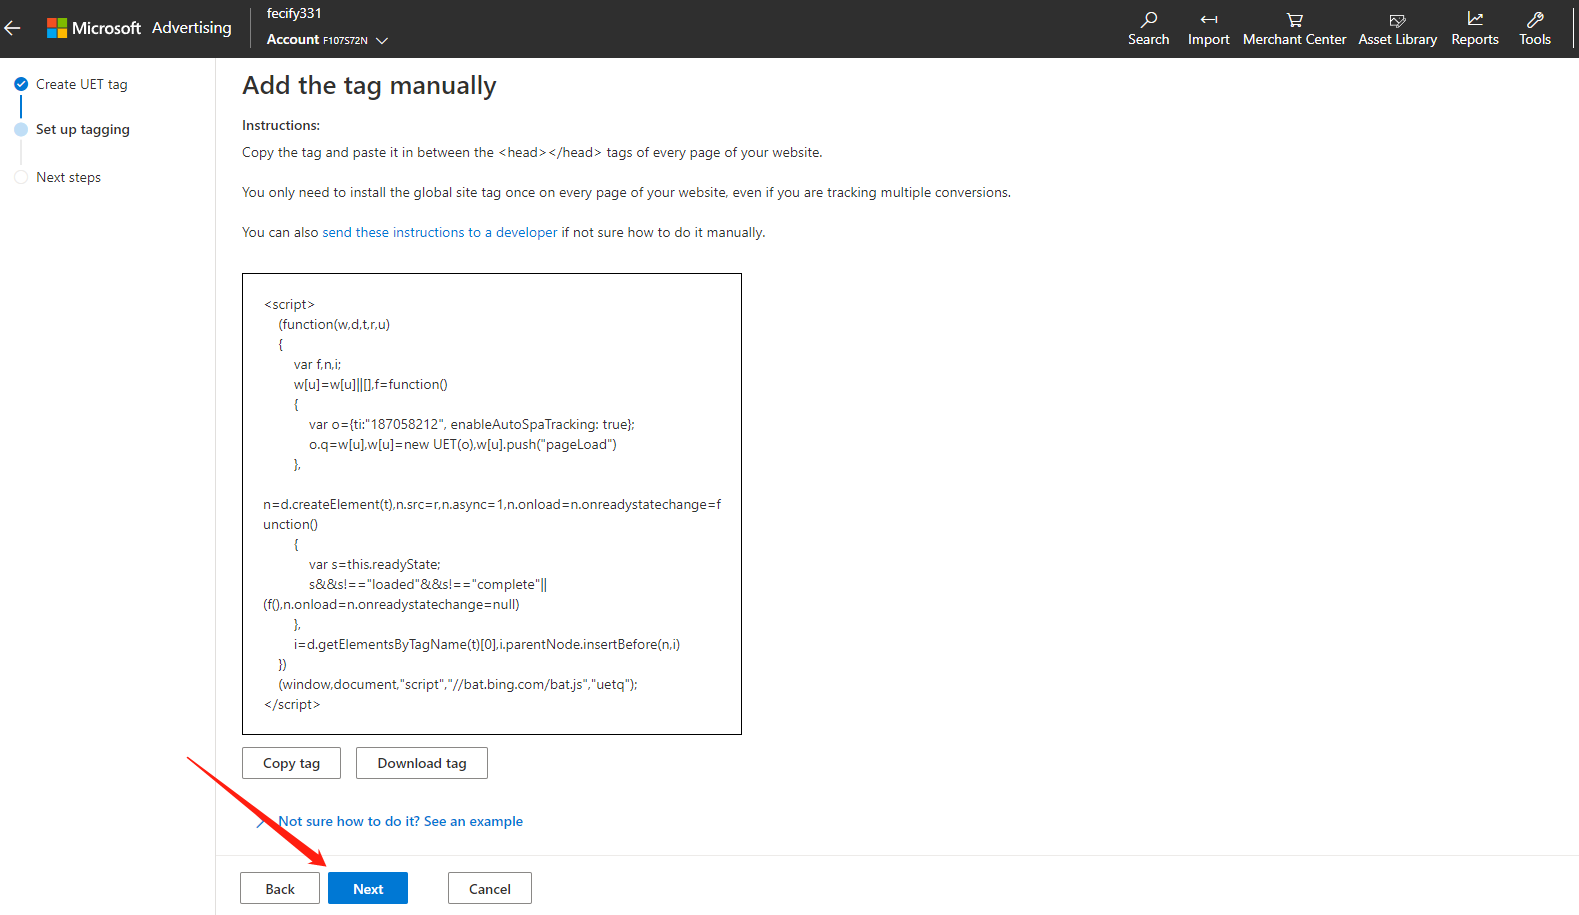Click the var s=this.readyState line
This screenshot has width=1579, height=915.
click(x=375, y=564)
